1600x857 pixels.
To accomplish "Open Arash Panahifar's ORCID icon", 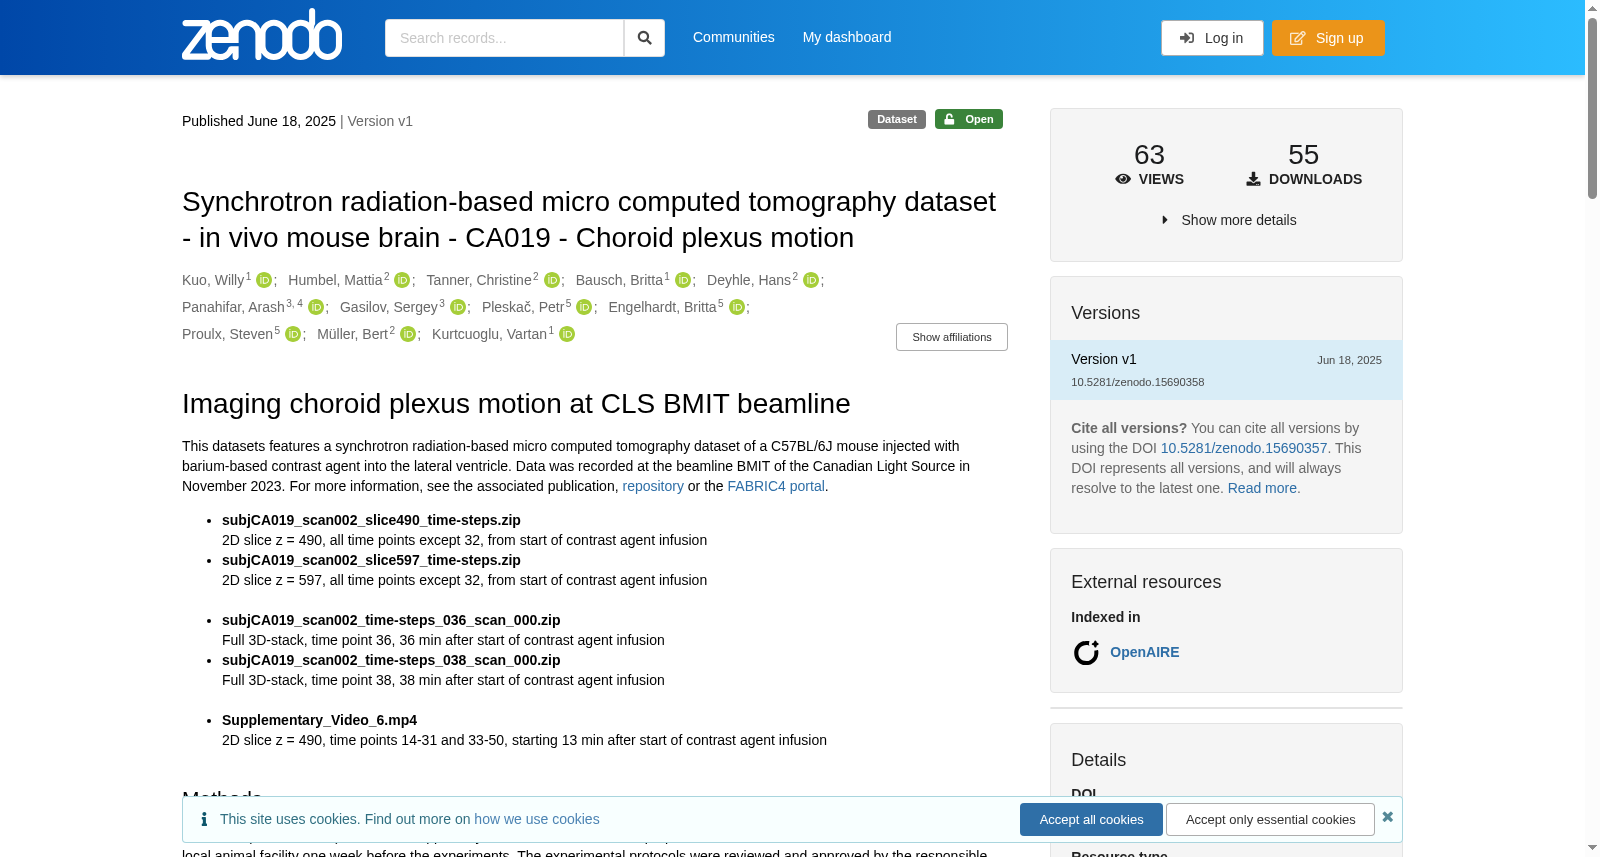I will point(316,308).
